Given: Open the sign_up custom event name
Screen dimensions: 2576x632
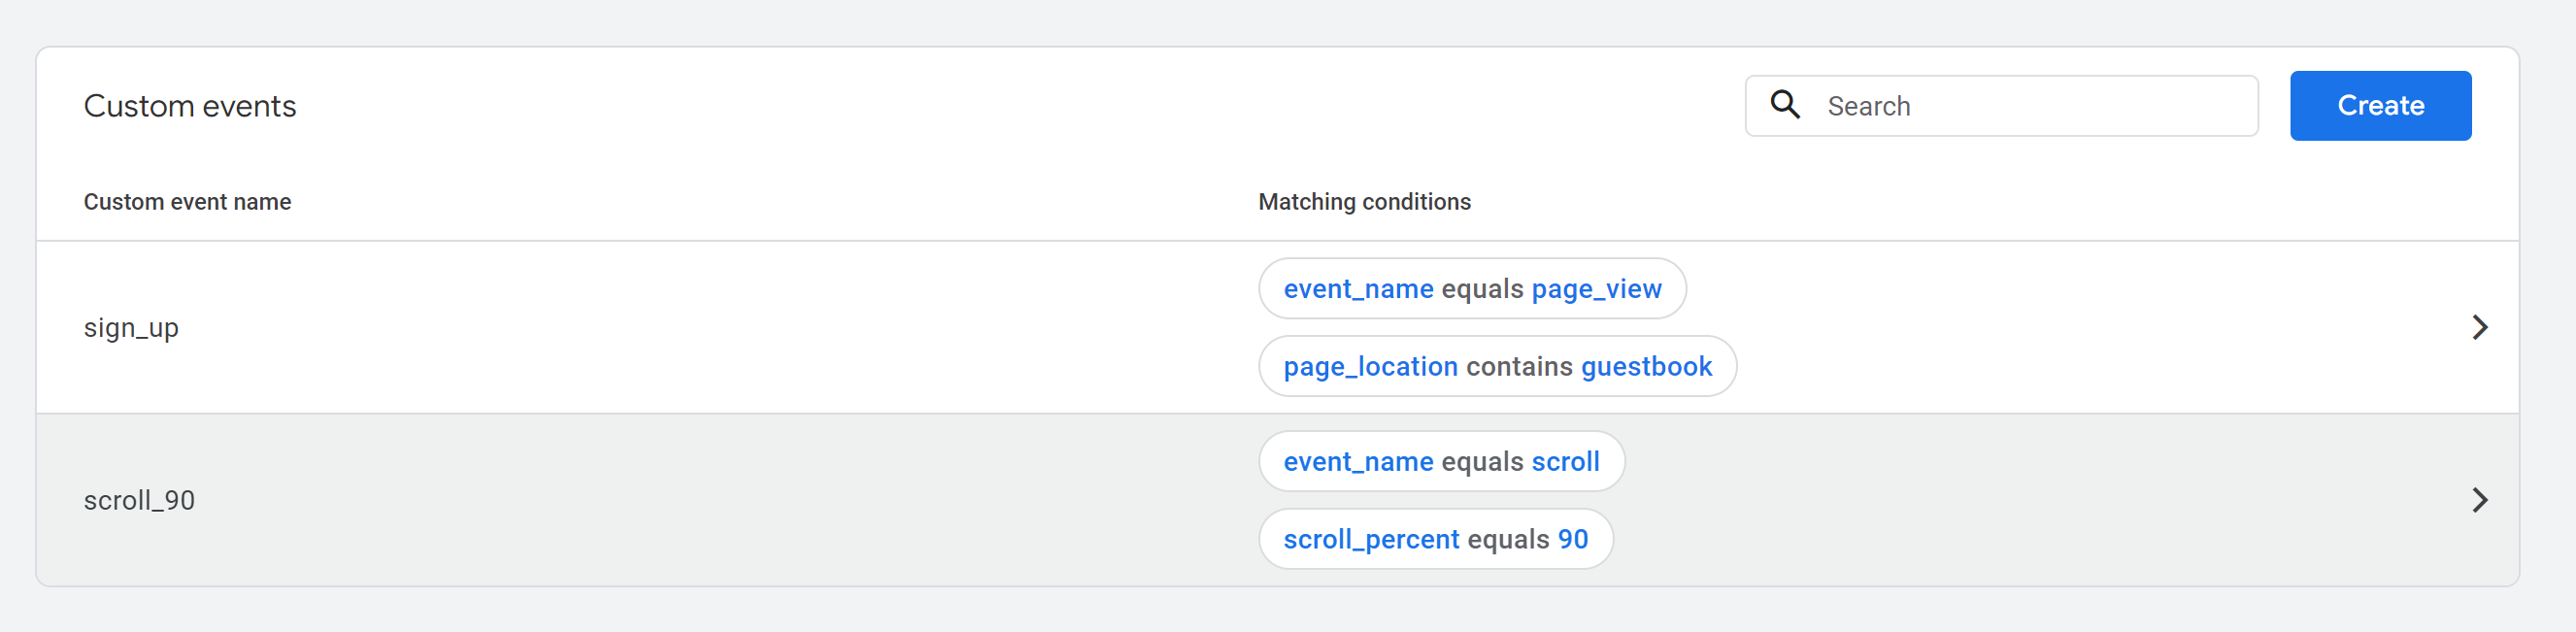Looking at the screenshot, I should point(131,328).
